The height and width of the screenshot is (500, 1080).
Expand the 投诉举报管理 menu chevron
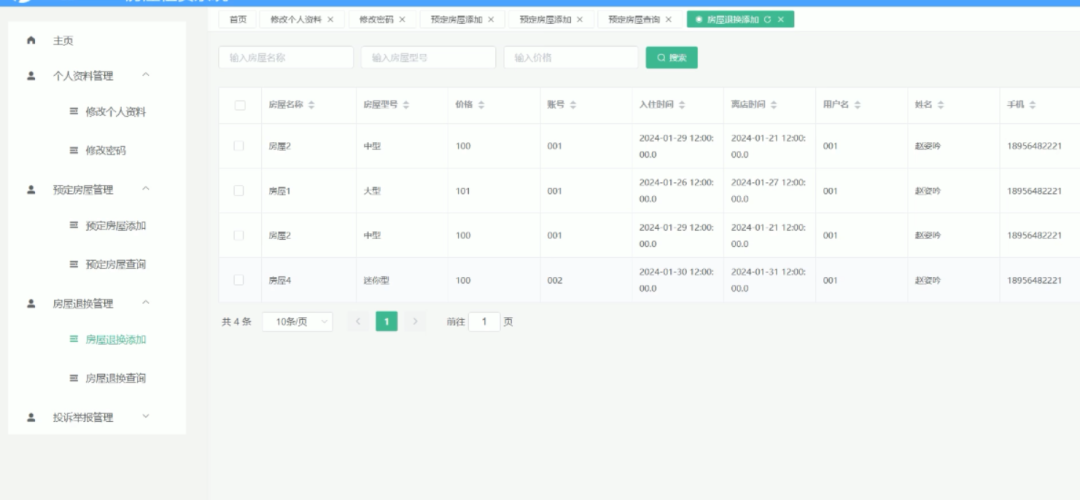click(x=146, y=416)
